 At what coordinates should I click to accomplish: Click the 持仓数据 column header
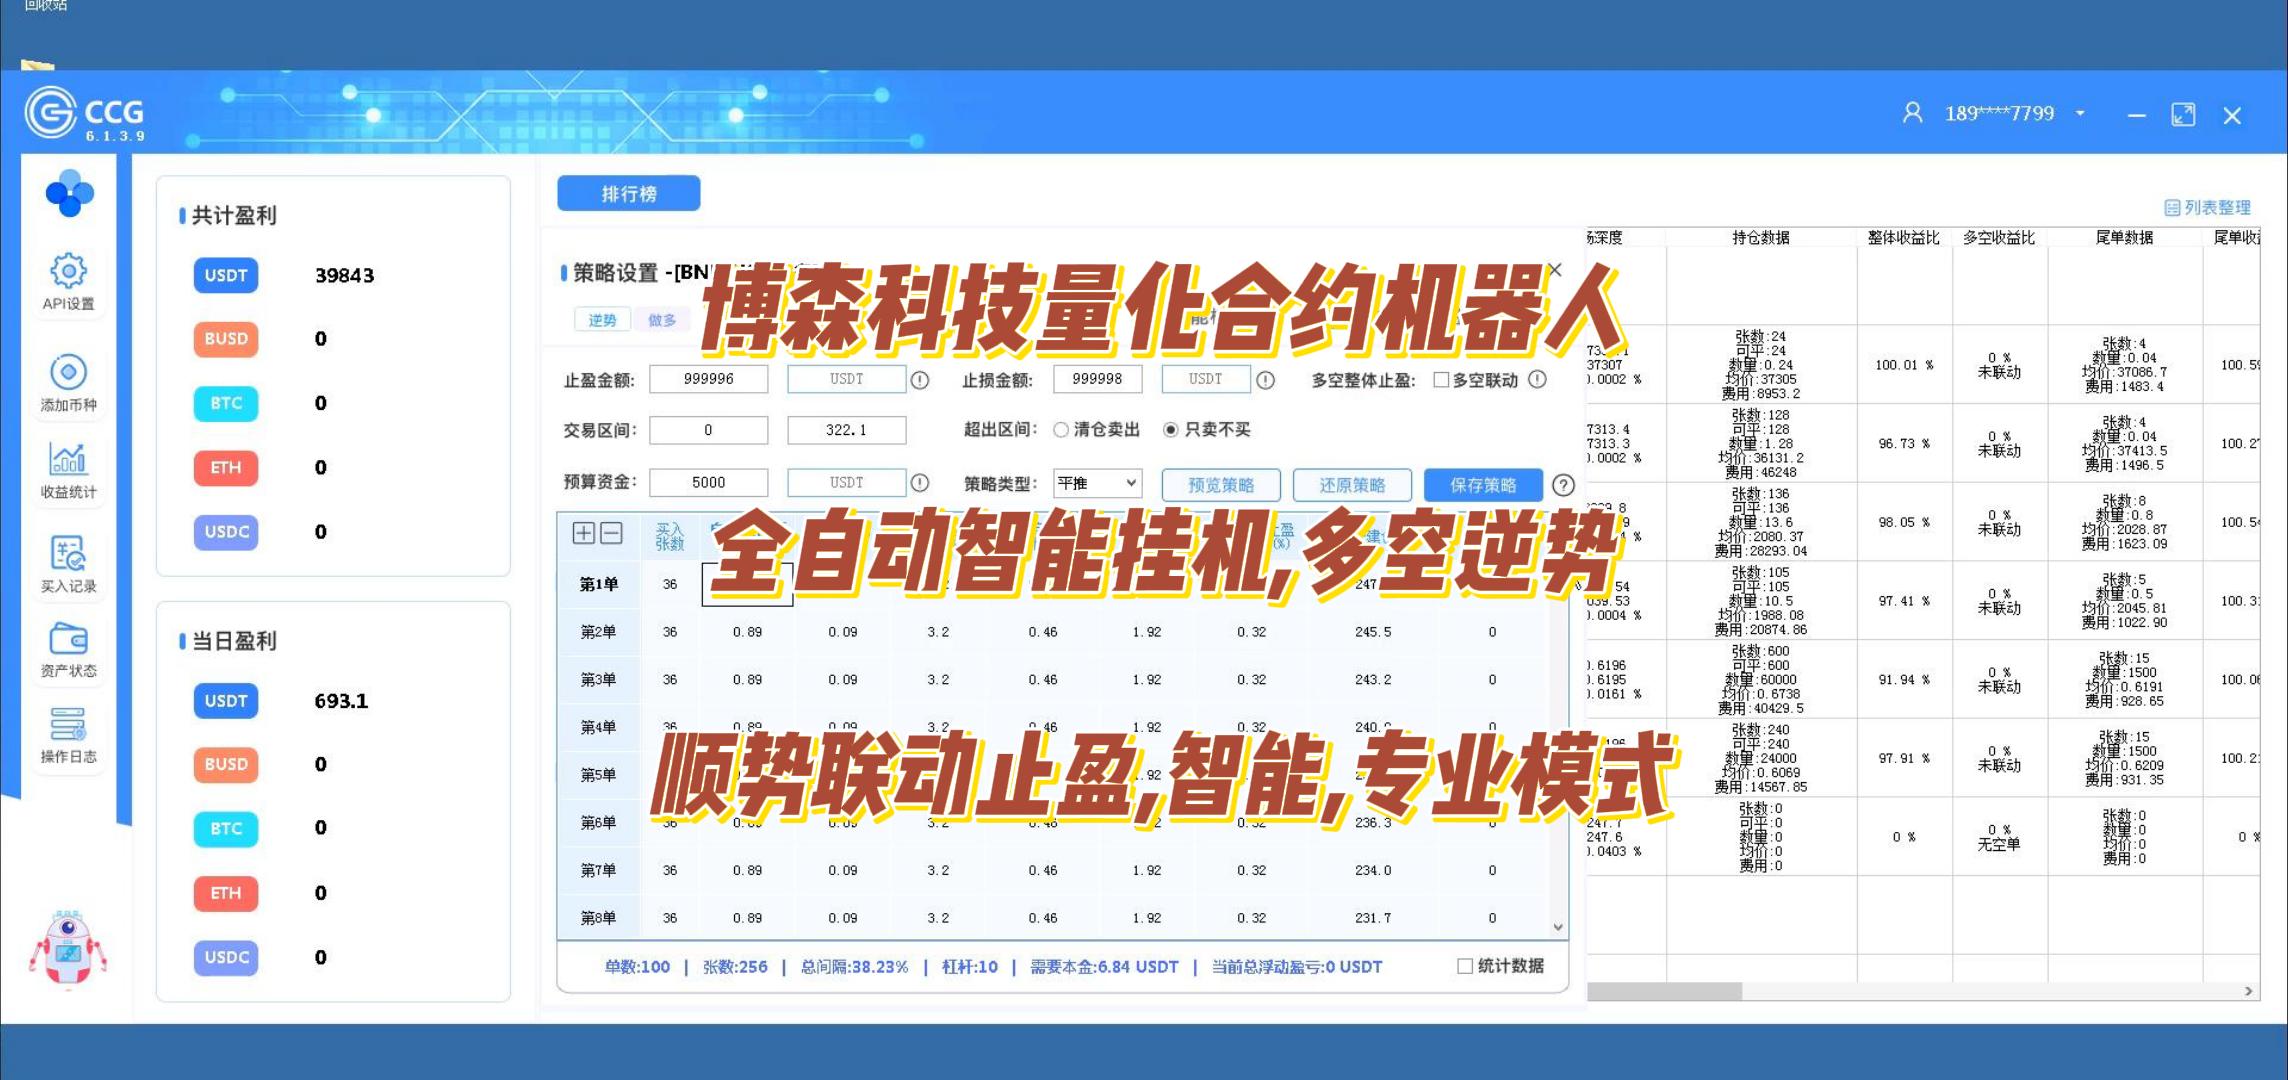click(x=1761, y=238)
